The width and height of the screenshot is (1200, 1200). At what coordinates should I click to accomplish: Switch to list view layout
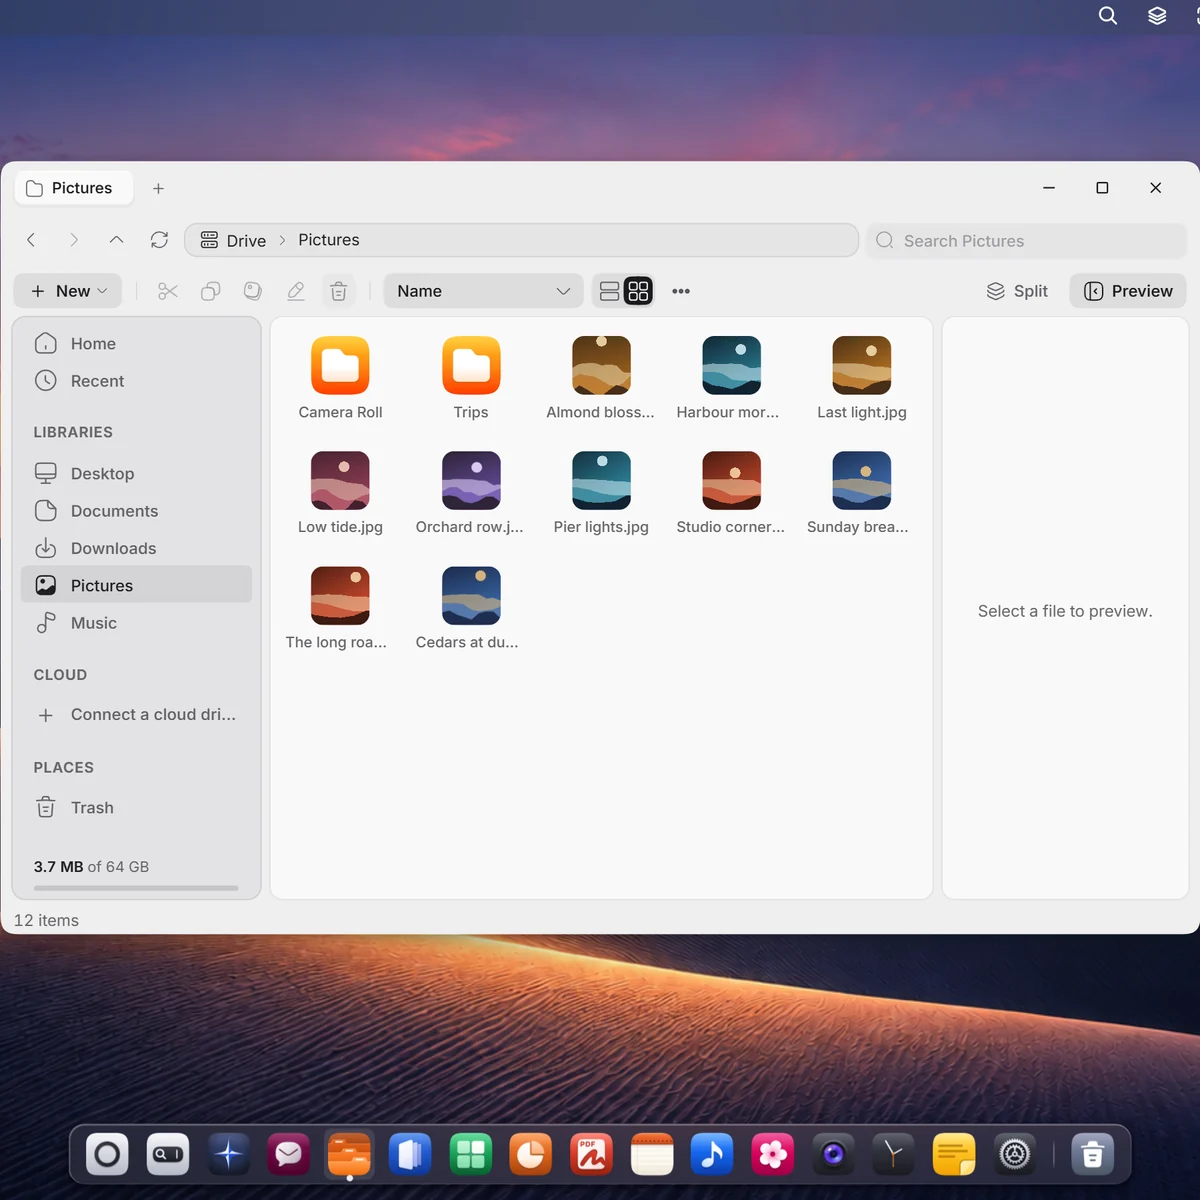coord(609,291)
